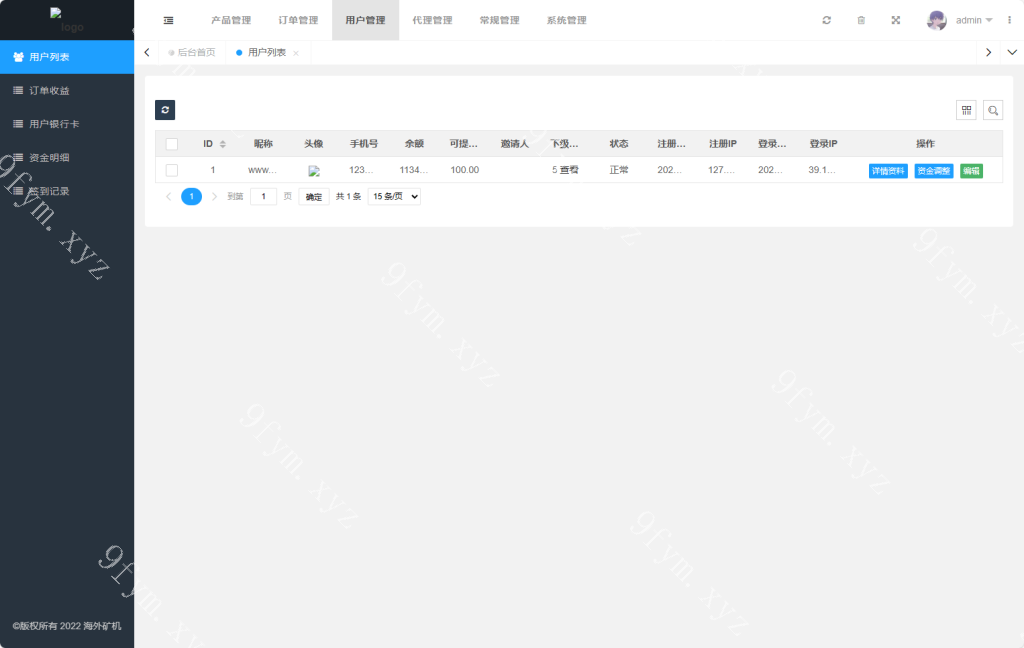Click page number 1 in pagination

191,197
